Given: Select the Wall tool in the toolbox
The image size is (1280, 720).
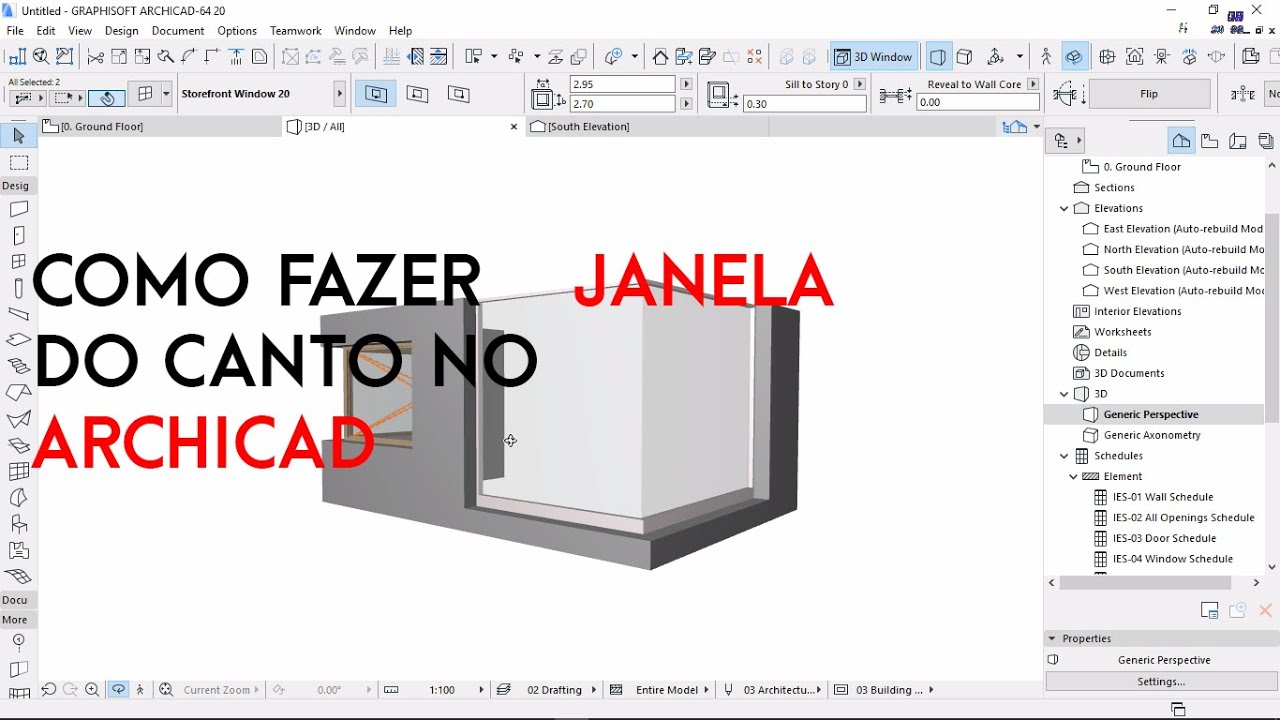Looking at the screenshot, I should [x=18, y=210].
